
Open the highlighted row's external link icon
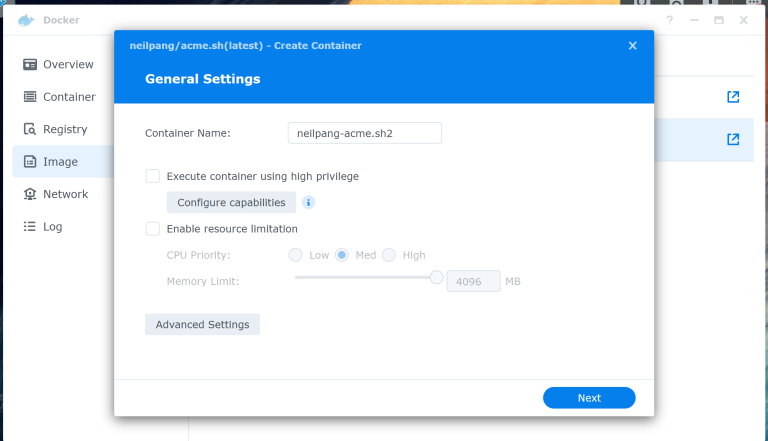pyautogui.click(x=733, y=139)
